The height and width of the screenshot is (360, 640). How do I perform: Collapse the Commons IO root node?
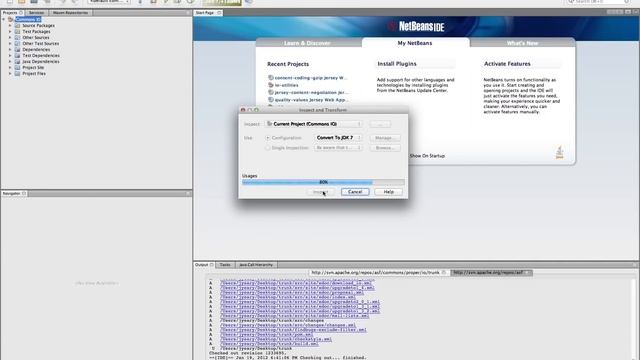4,19
